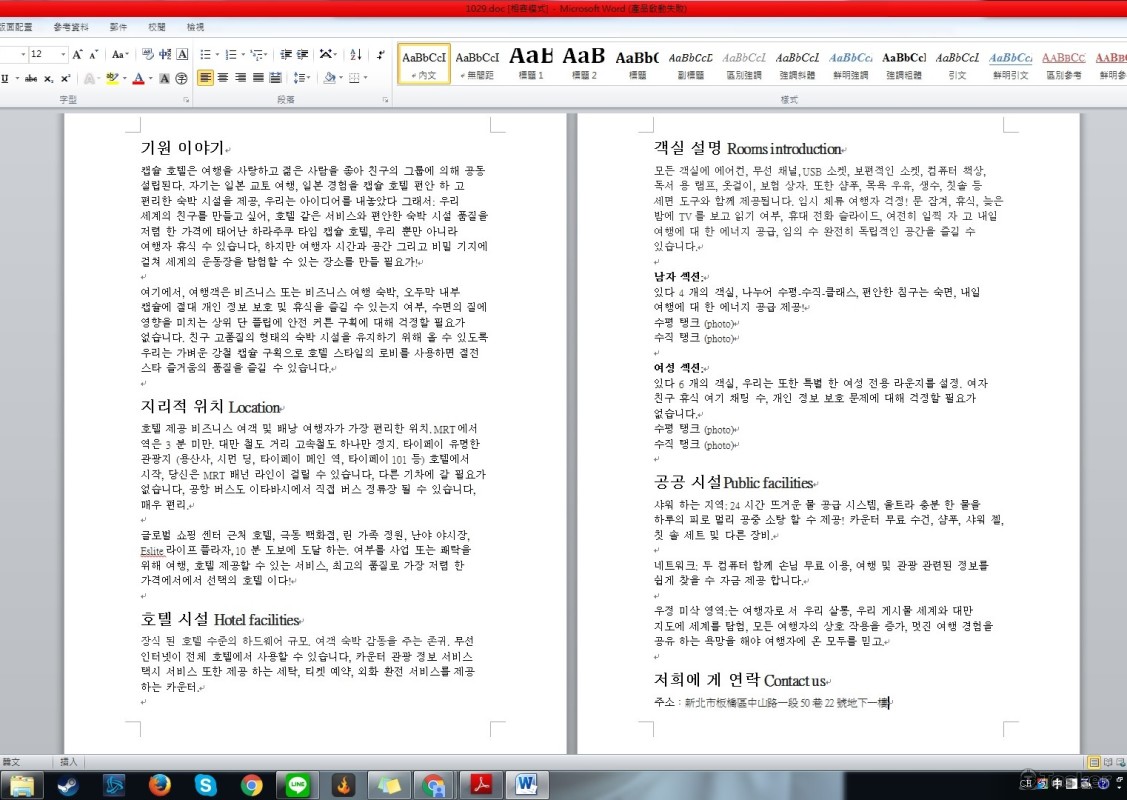Screen dimensions: 1127x800
Task: Justify the paragraph text
Action: (259, 78)
